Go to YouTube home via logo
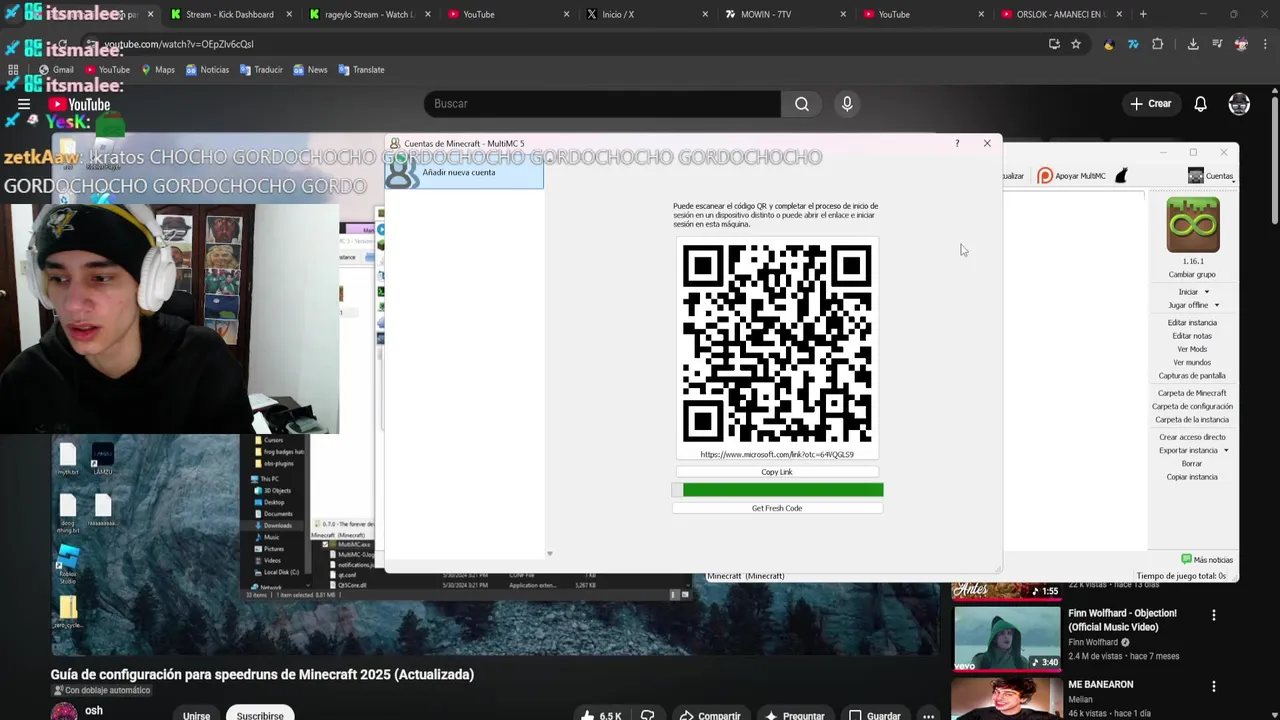 pyautogui.click(x=79, y=104)
